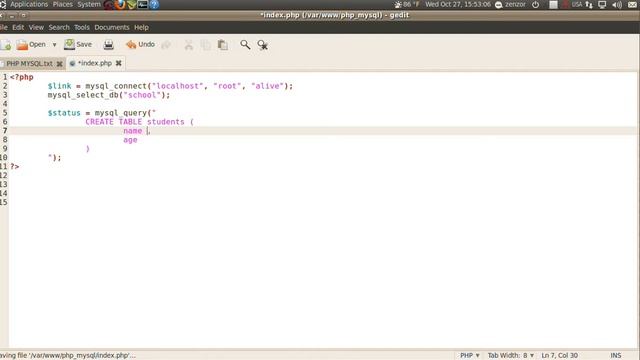640x360 pixels.
Task: Switch to the PHP MYSQL.txt tab
Action: 29,64
